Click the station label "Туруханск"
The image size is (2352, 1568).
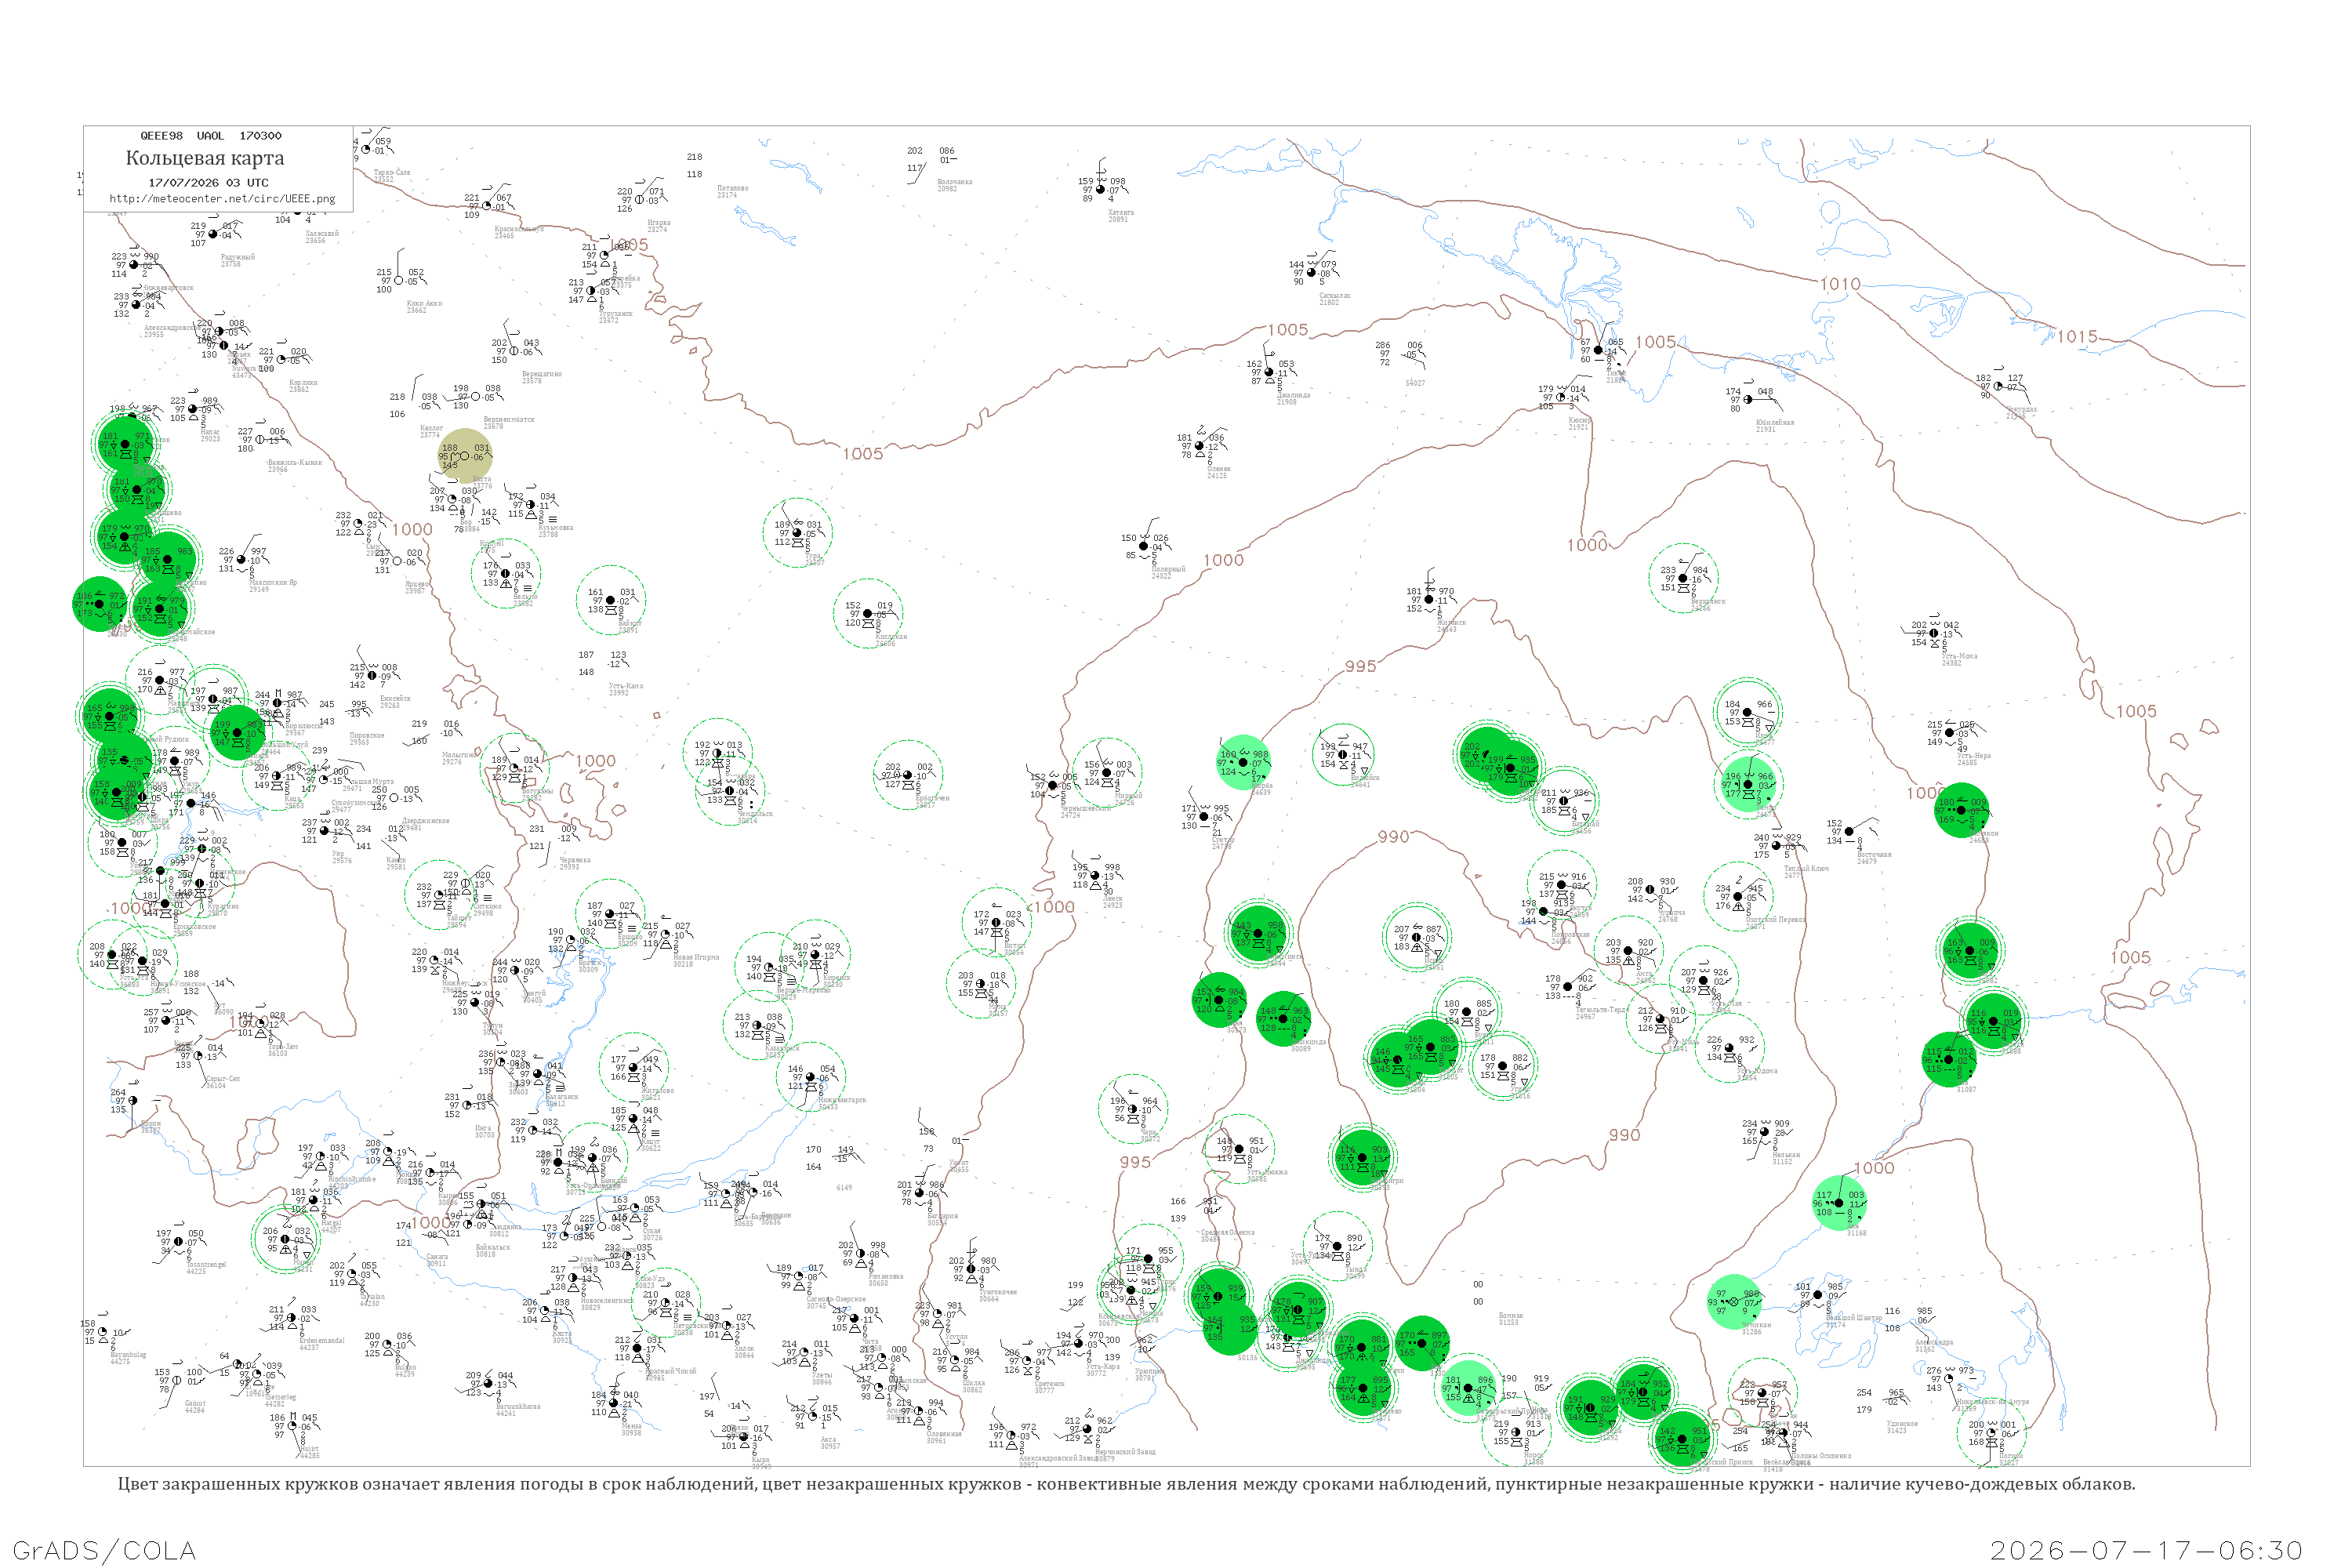pyautogui.click(x=616, y=314)
